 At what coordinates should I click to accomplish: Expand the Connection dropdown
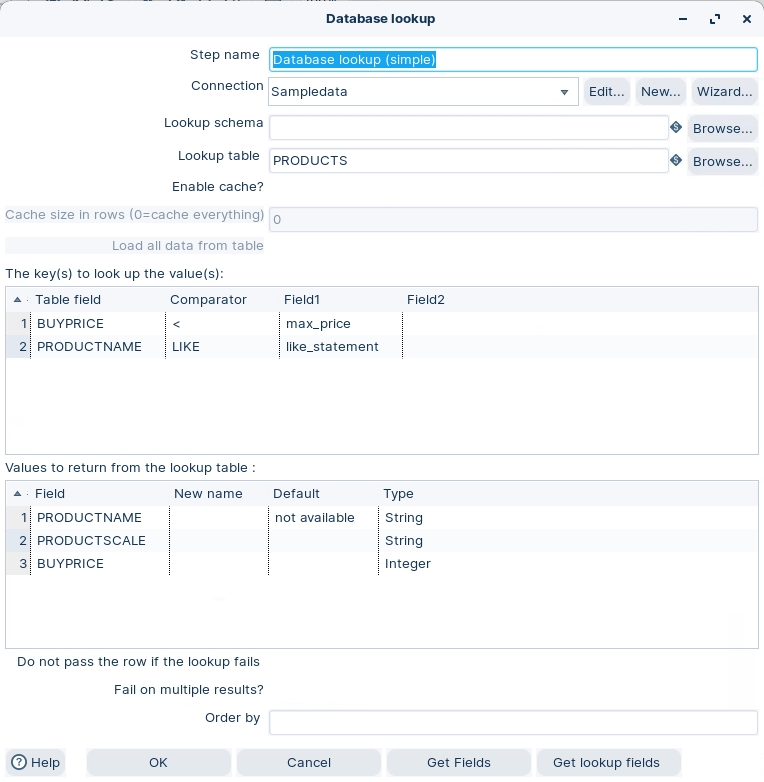click(564, 92)
